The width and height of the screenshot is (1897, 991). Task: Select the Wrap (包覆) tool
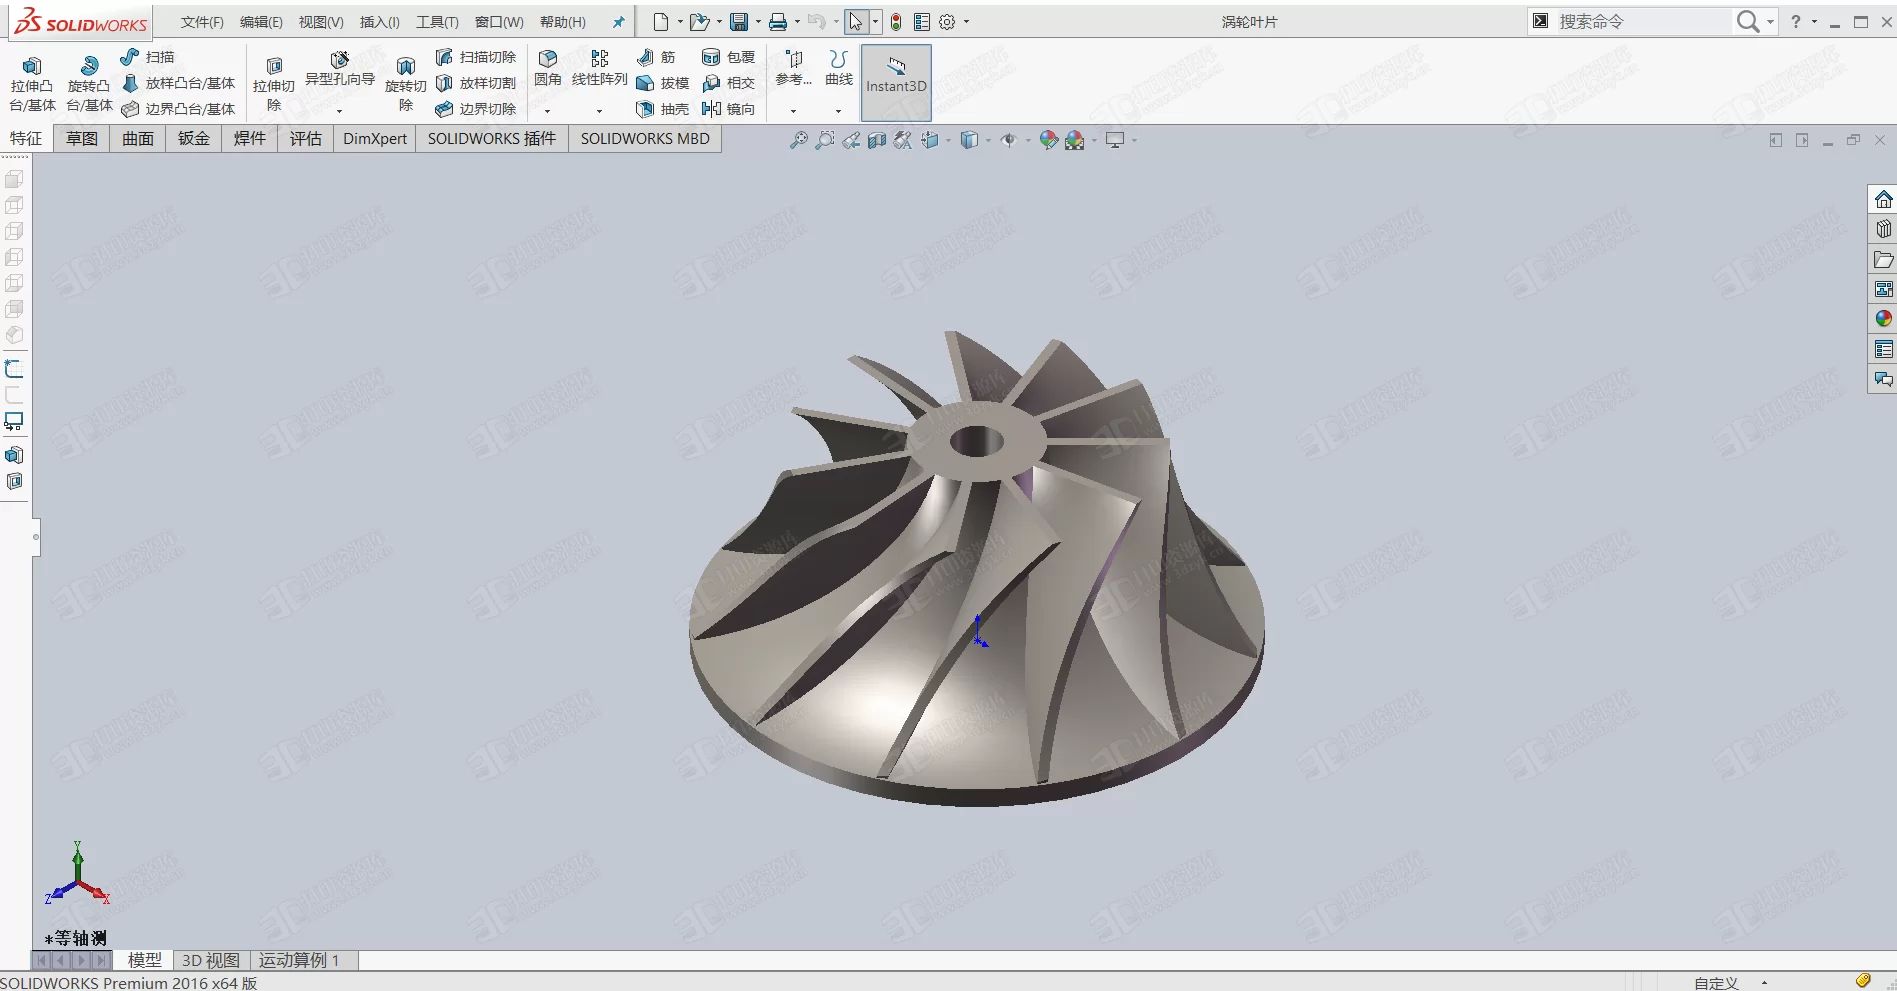tap(728, 57)
